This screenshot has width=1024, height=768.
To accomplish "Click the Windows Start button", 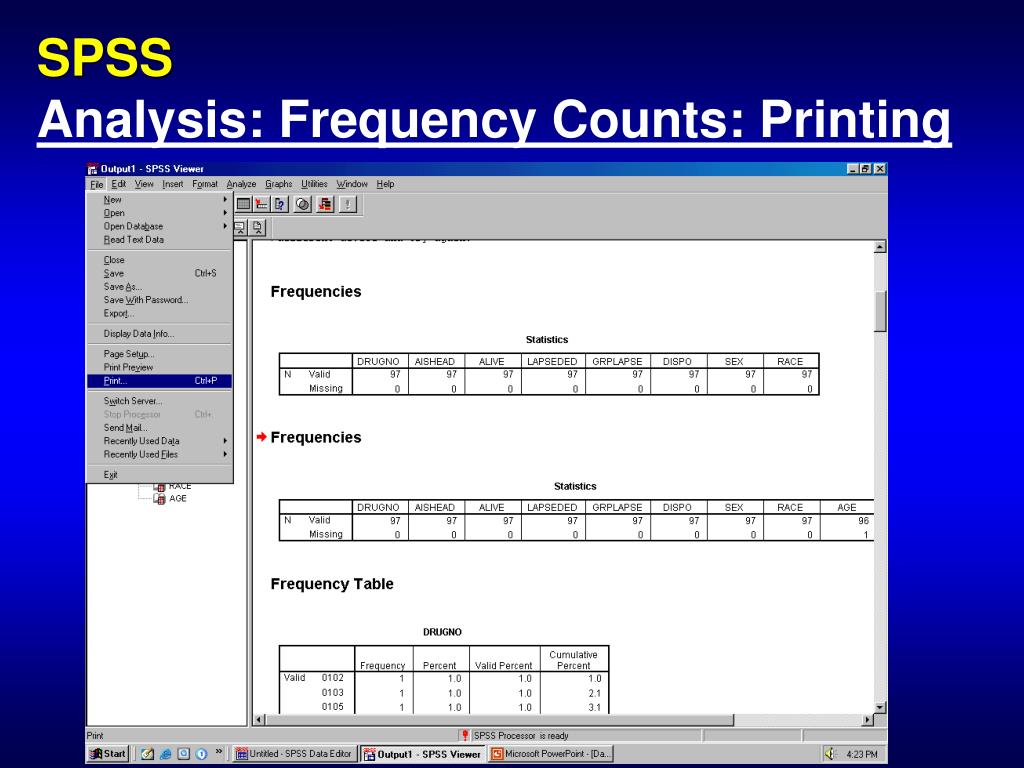I will [x=108, y=754].
